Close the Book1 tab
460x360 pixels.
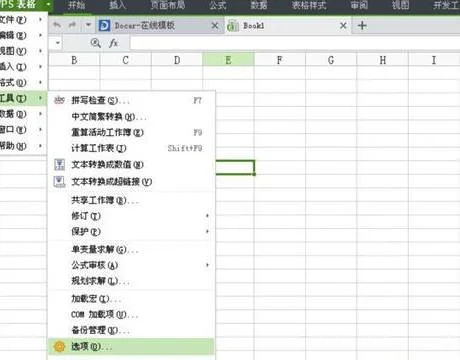tap(343, 26)
